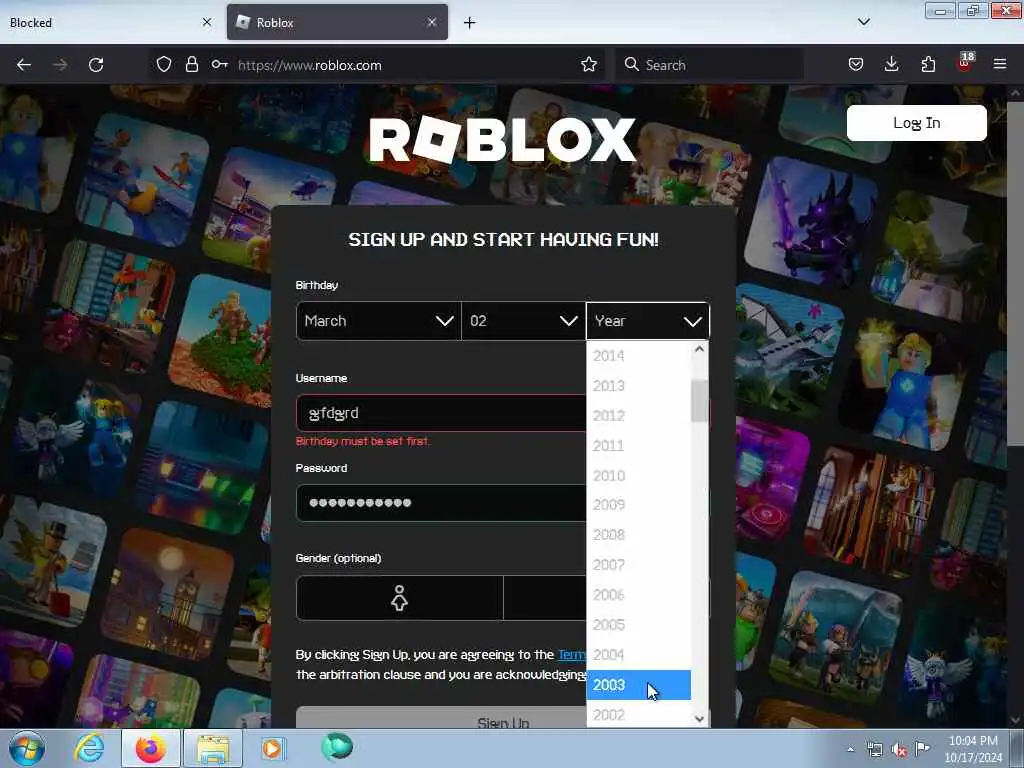This screenshot has width=1024, height=768.
Task: Switch to the Roblox tab
Action: click(337, 22)
